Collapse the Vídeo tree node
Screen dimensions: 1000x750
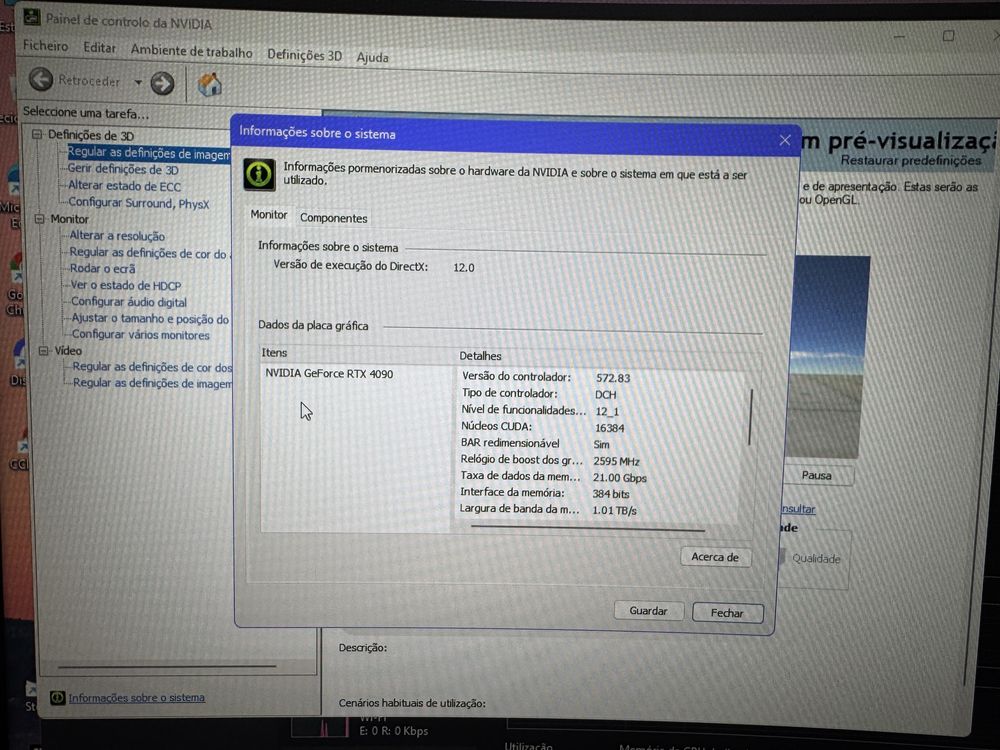(x=43, y=351)
